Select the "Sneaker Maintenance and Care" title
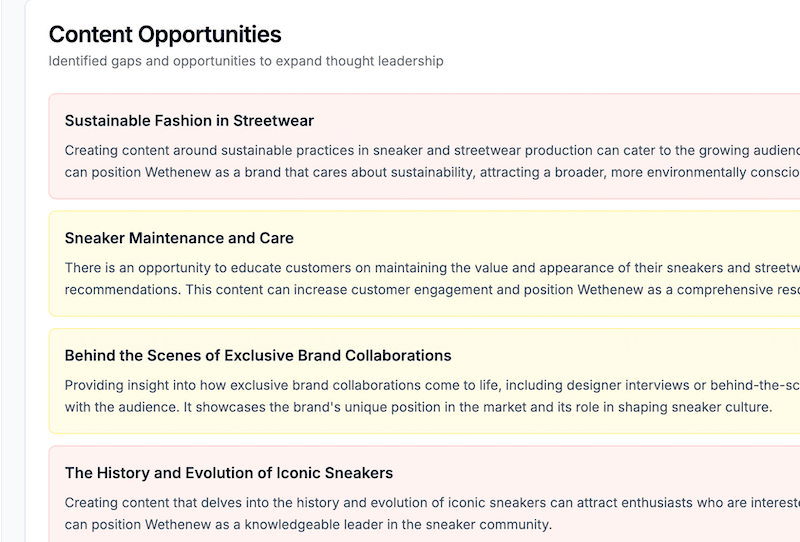This screenshot has height=542, width=800. [179, 238]
